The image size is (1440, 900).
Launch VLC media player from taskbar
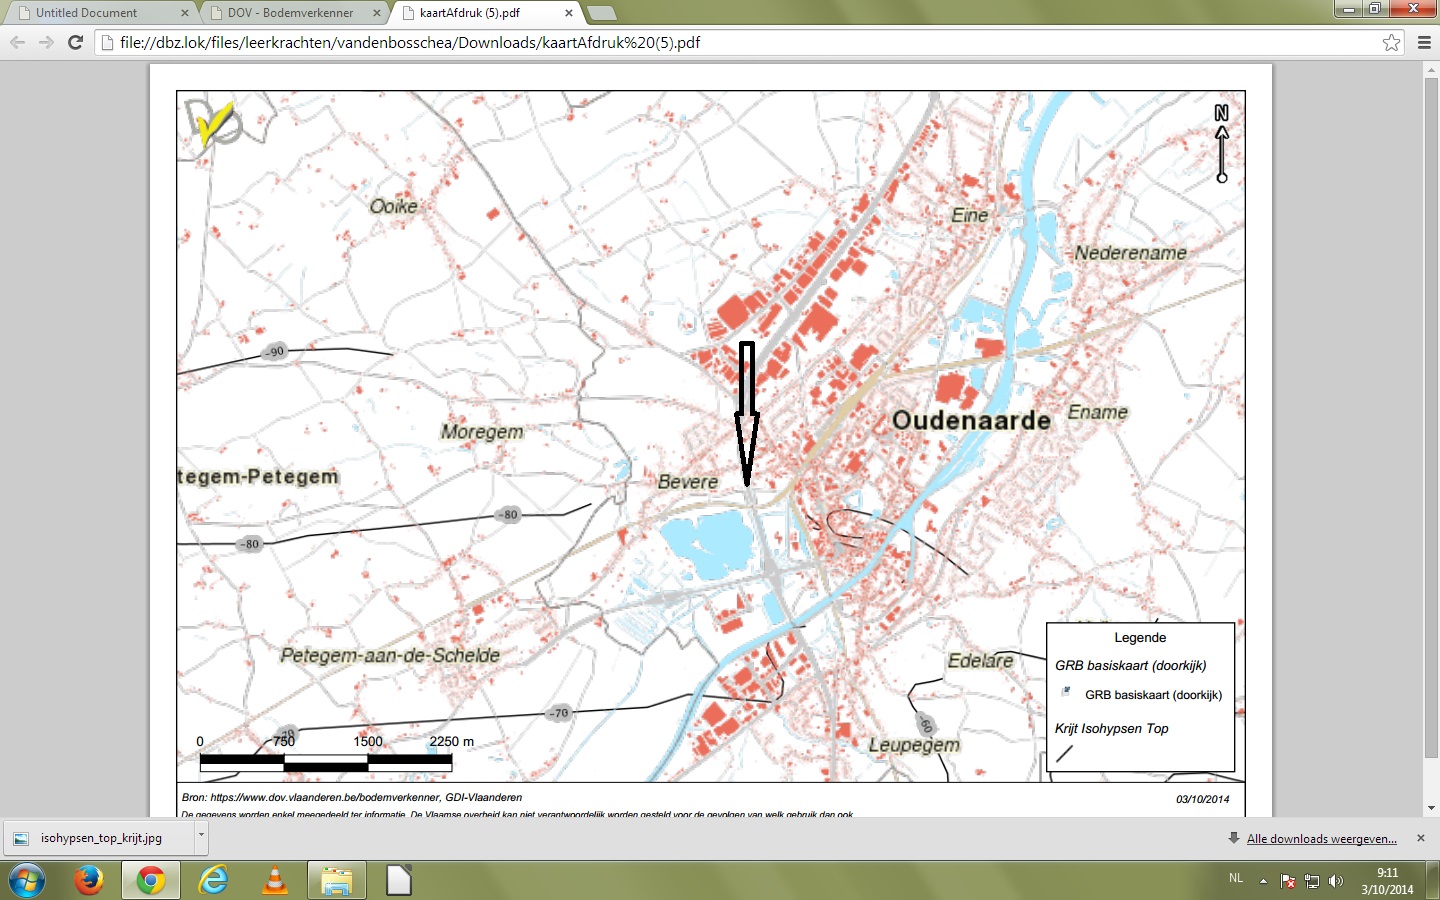tap(274, 880)
